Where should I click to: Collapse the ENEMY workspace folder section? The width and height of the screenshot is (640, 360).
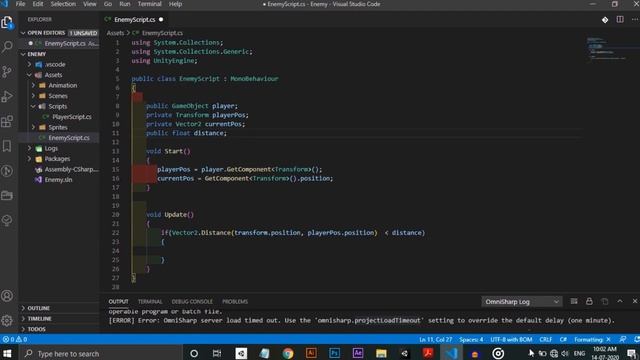[x=23, y=54]
